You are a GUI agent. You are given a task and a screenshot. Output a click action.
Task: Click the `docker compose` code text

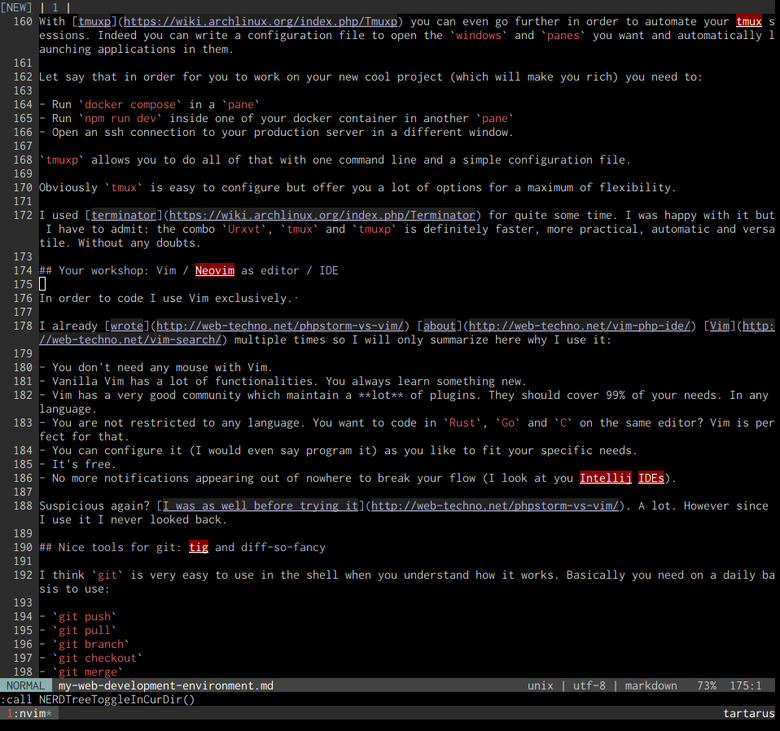click(130, 104)
